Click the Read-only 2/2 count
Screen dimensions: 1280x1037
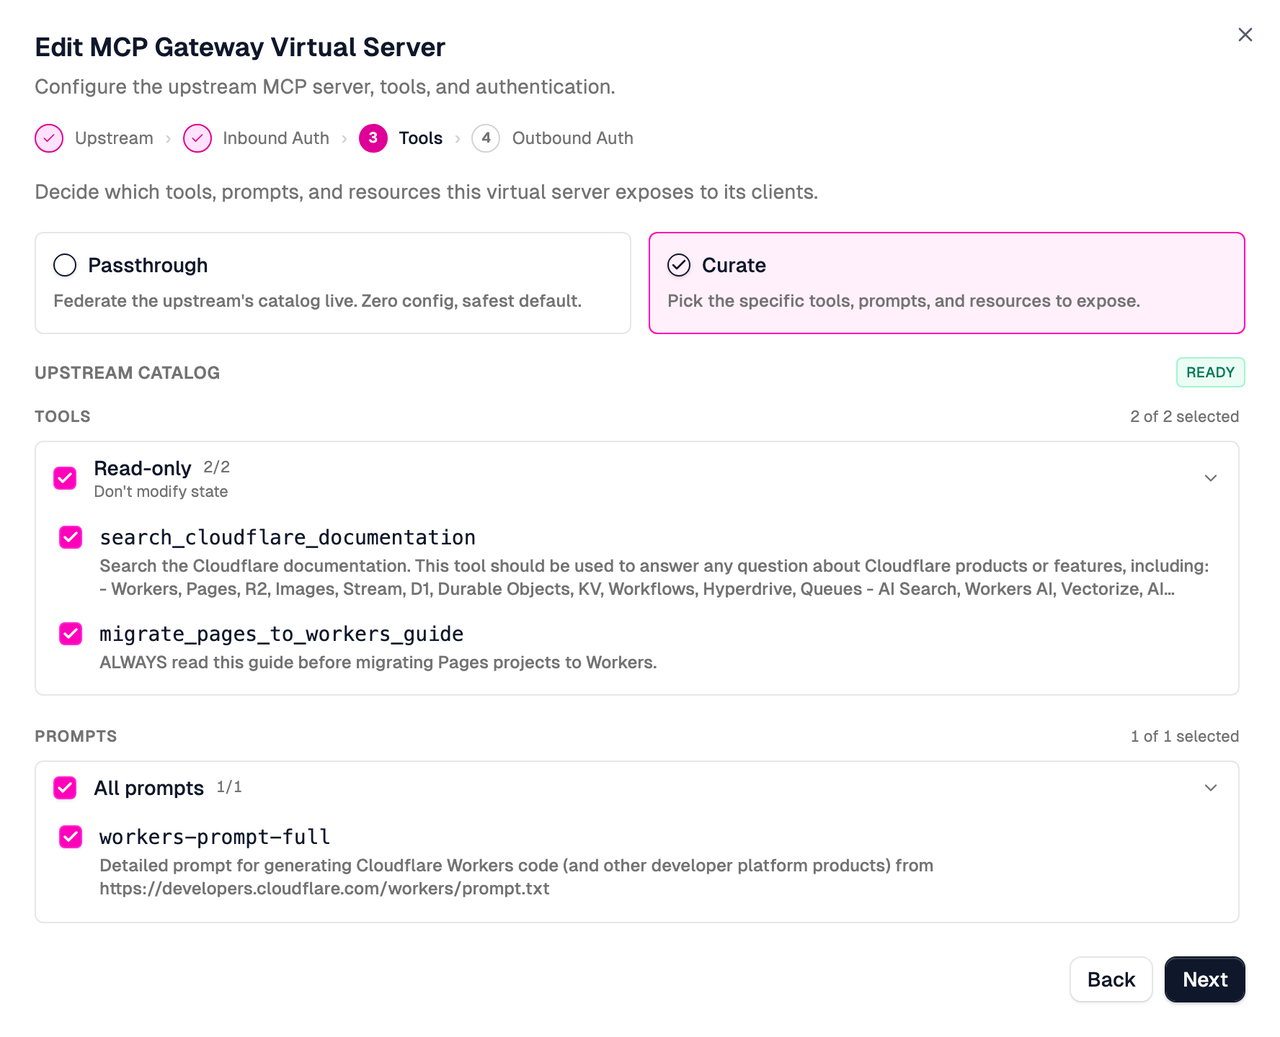pos(217,467)
